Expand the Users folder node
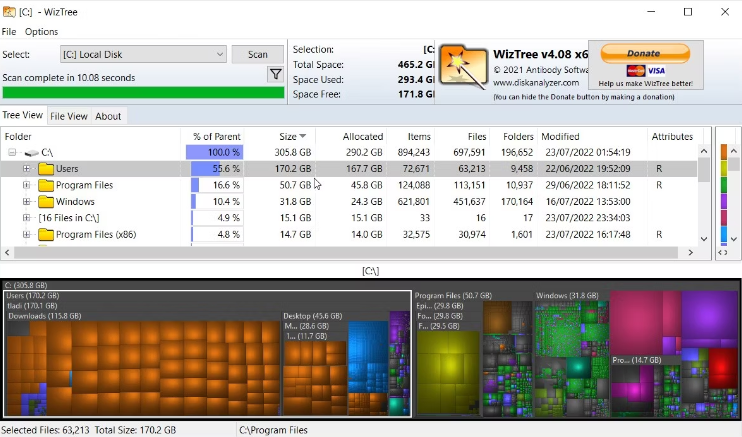The width and height of the screenshot is (742, 437). (x=26, y=169)
